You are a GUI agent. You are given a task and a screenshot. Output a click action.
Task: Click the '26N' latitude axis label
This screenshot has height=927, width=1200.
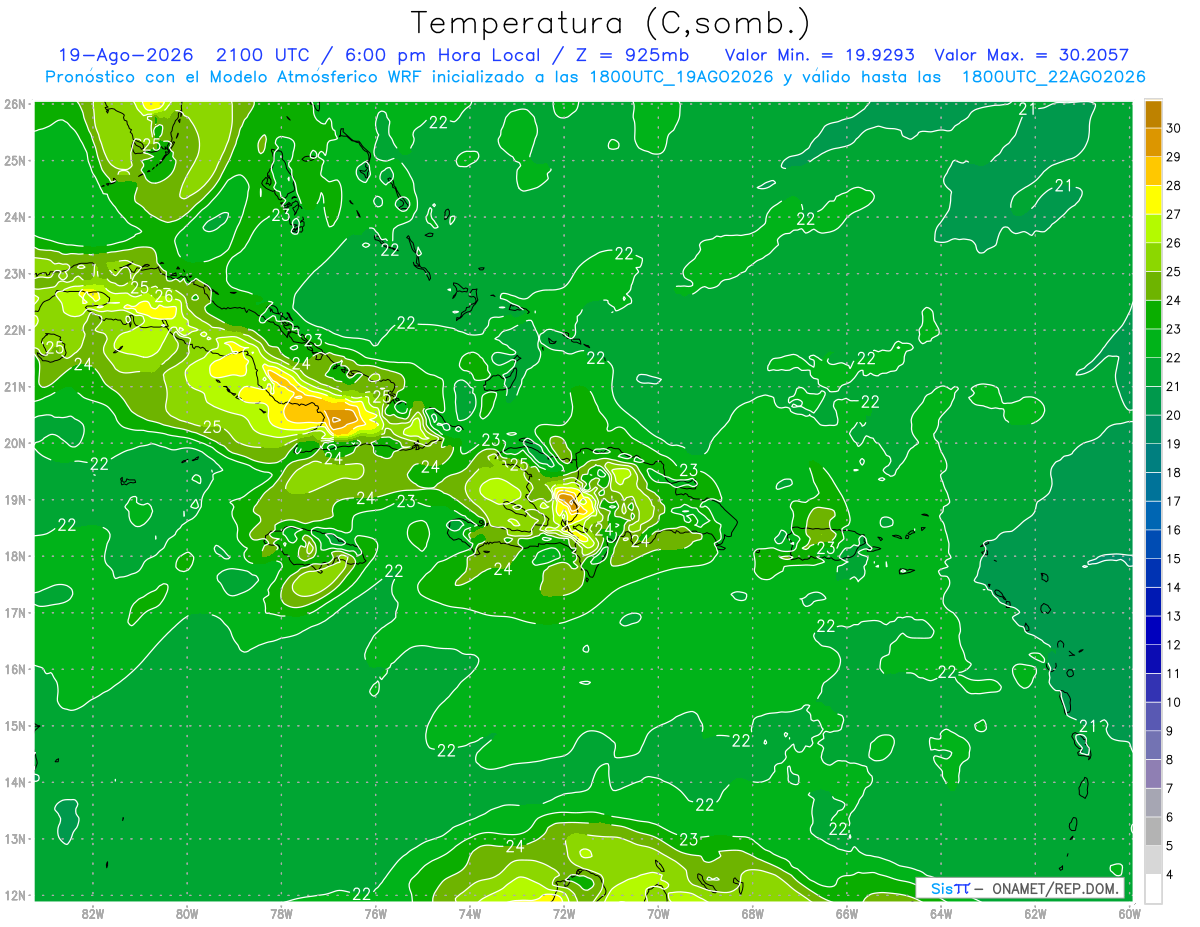pos(15,104)
